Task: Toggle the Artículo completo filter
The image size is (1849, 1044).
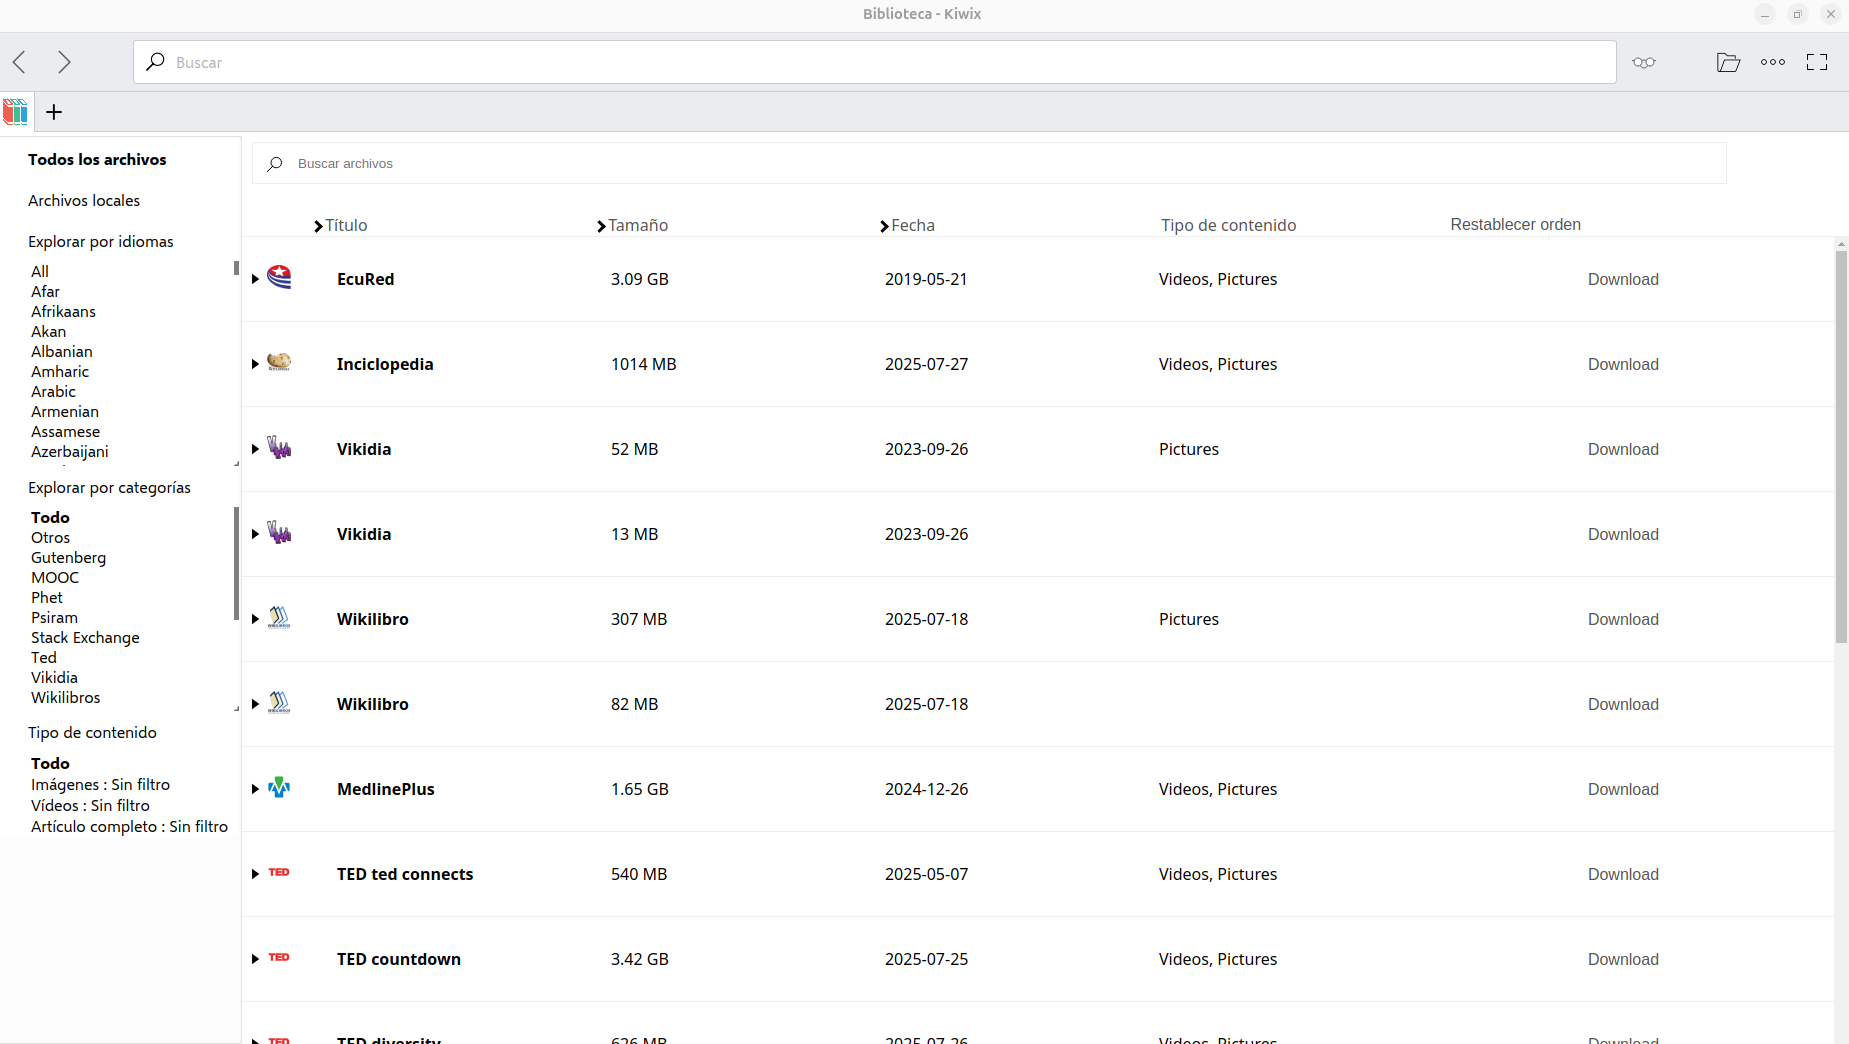Action: 129,827
